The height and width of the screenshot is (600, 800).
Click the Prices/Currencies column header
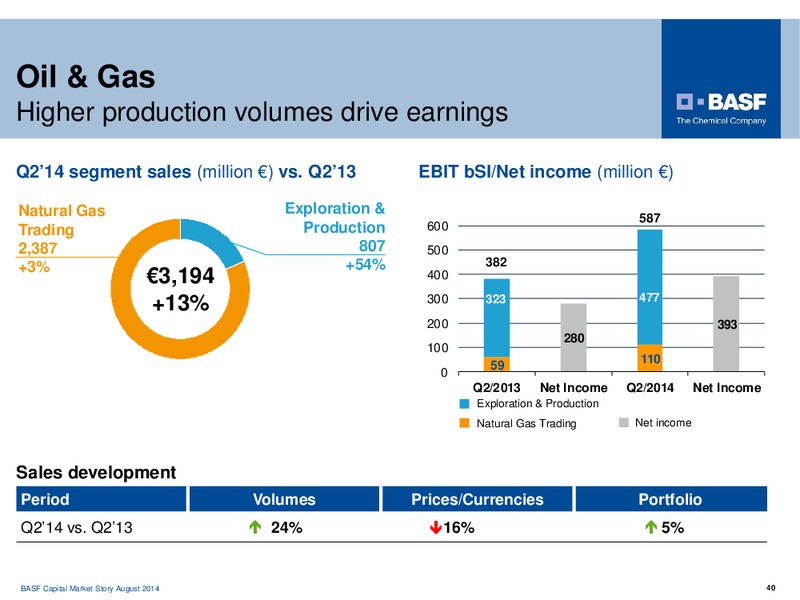coord(477,499)
